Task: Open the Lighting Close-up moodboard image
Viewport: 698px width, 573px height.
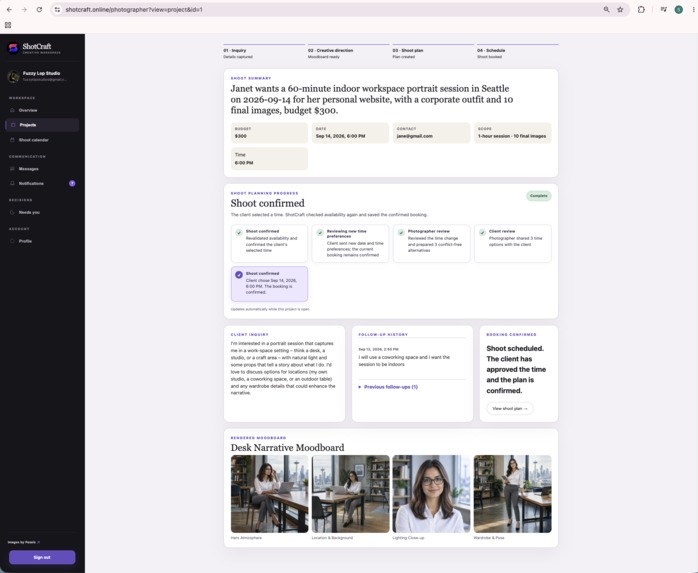Action: pos(431,494)
